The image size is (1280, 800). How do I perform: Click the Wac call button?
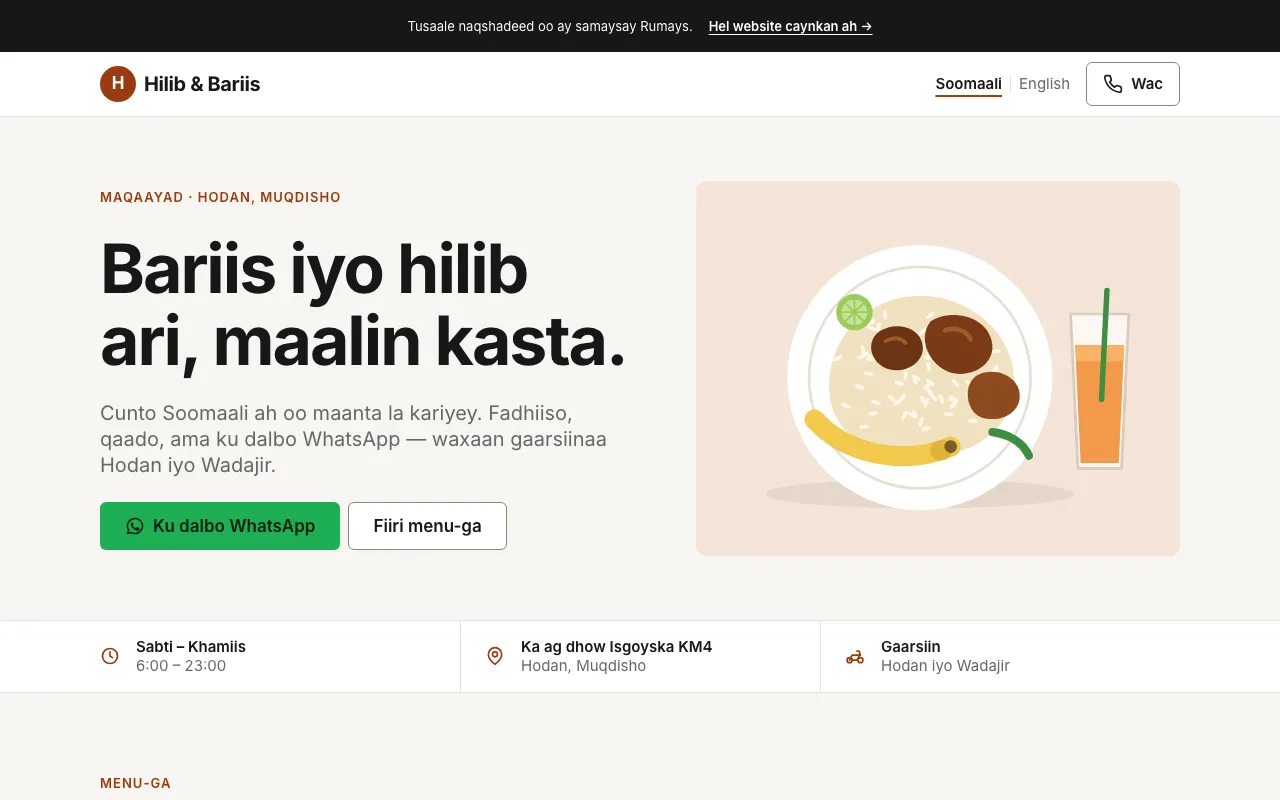(x=1133, y=84)
